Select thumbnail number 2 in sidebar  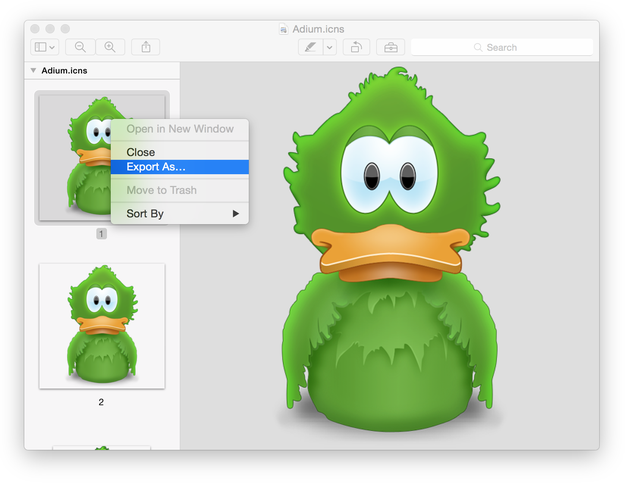[x=102, y=326]
